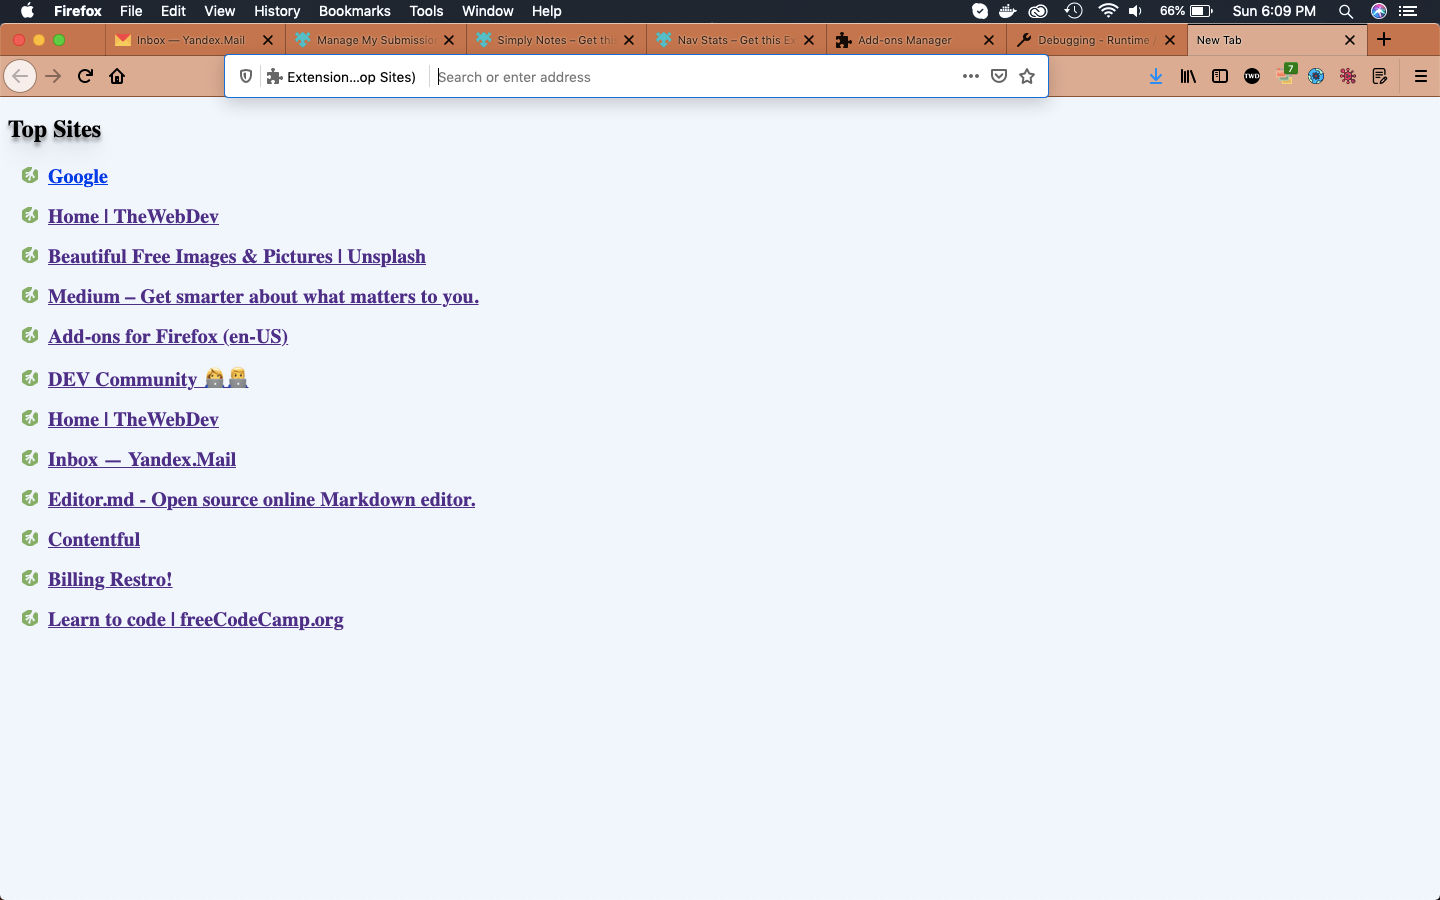Open Creative Cloud menu bar icon
1440x900 pixels.
1038,11
